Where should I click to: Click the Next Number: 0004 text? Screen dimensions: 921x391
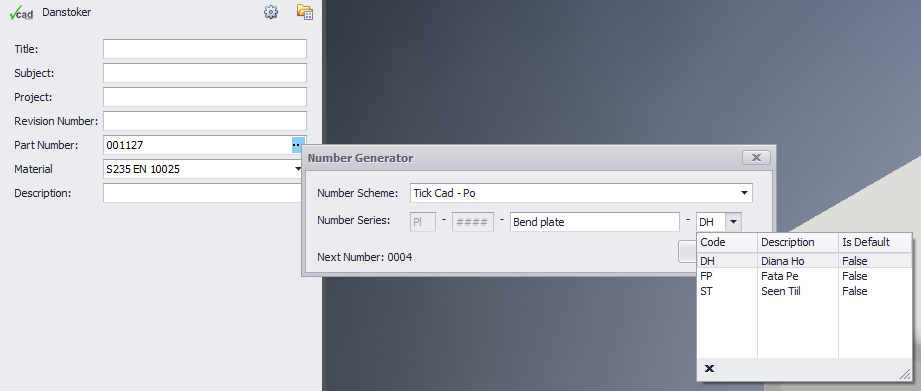click(x=365, y=257)
